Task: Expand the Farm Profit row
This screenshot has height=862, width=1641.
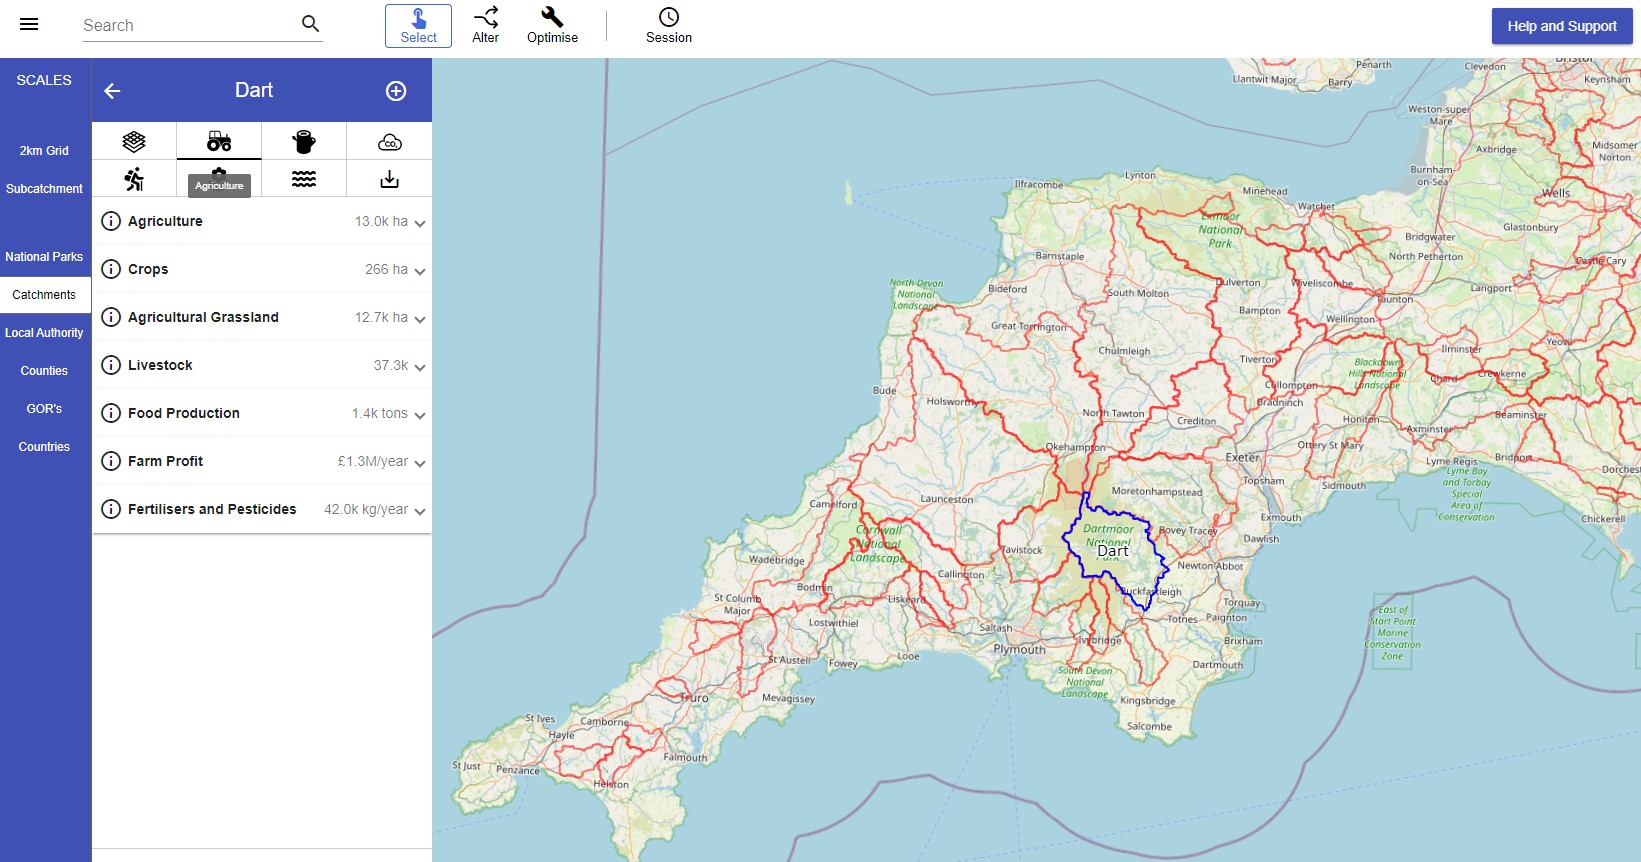Action: click(419, 463)
